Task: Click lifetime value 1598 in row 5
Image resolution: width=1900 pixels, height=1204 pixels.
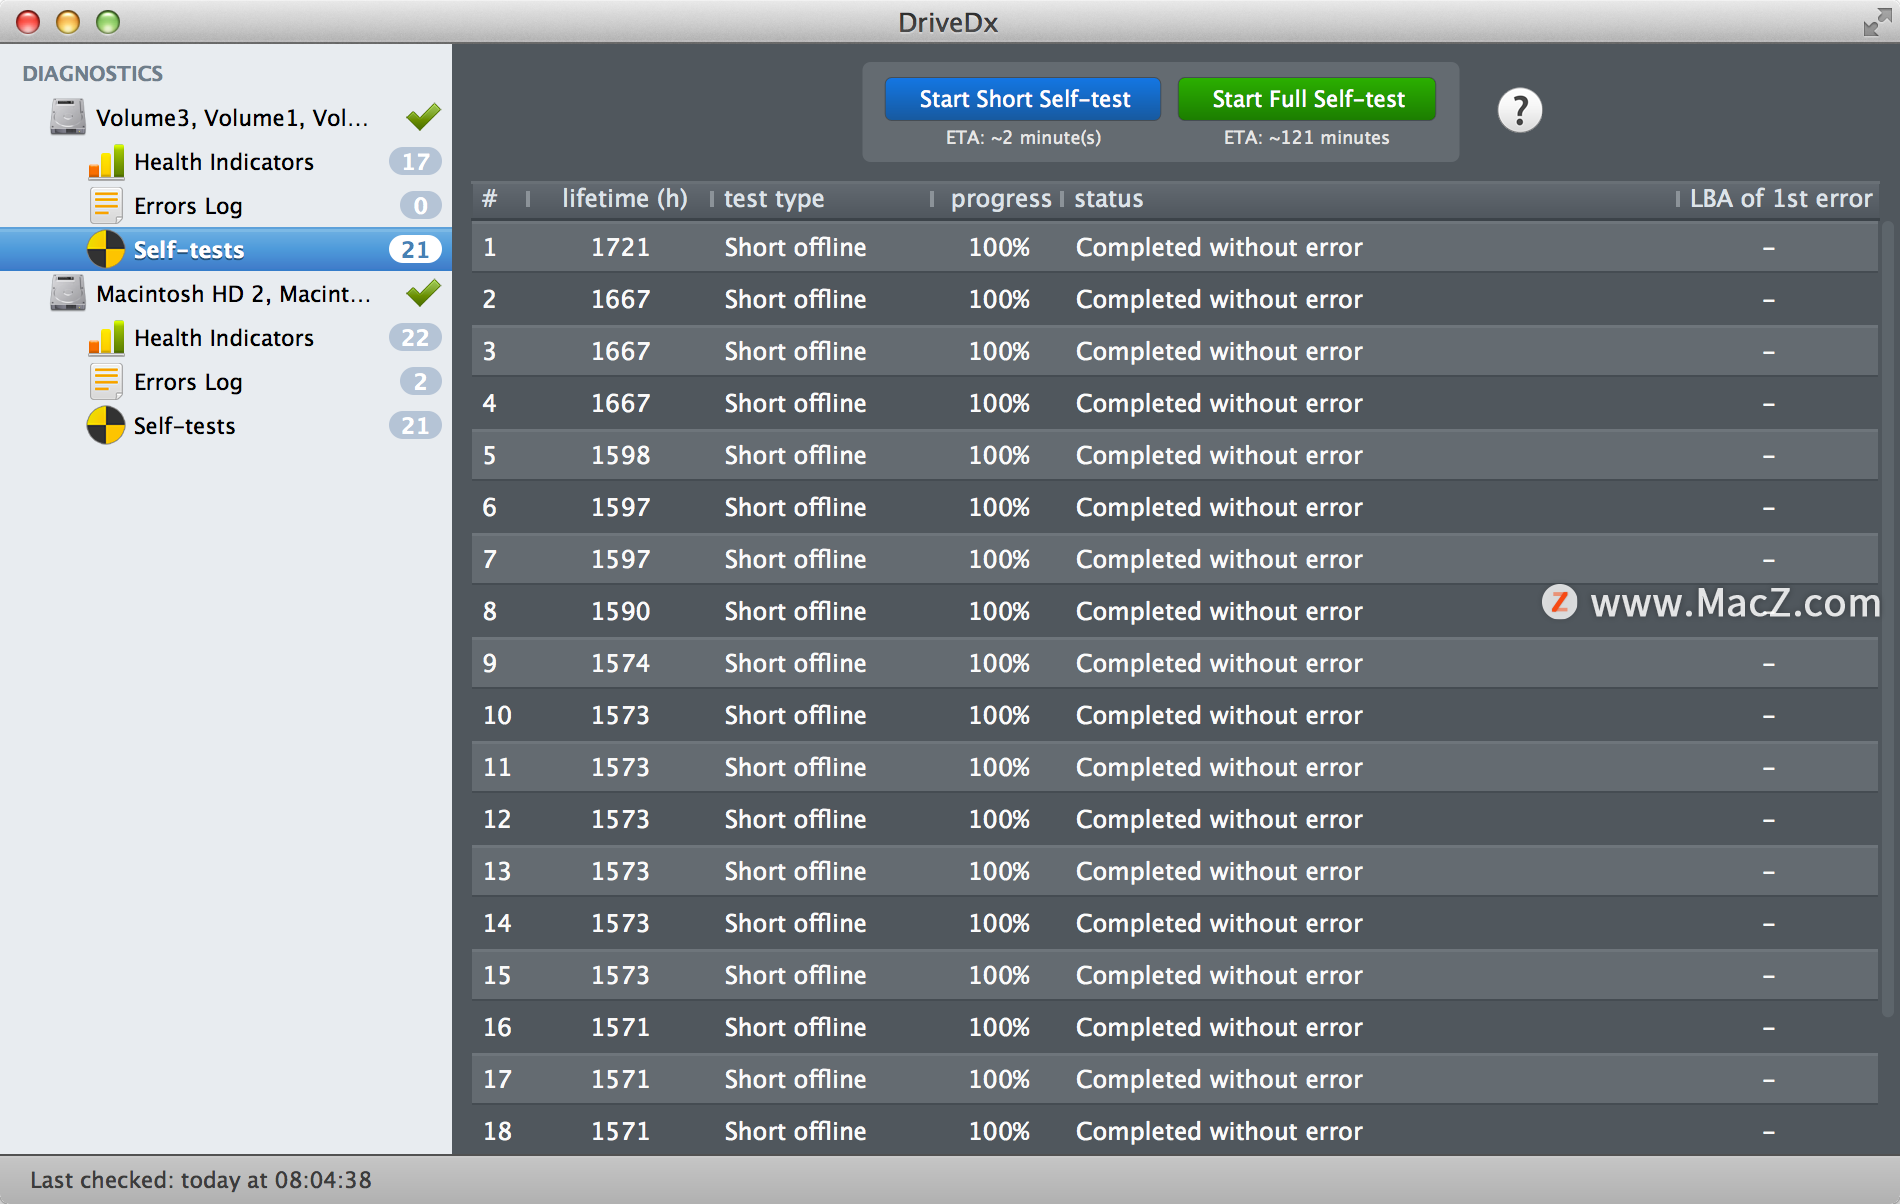Action: pyautogui.click(x=620, y=455)
